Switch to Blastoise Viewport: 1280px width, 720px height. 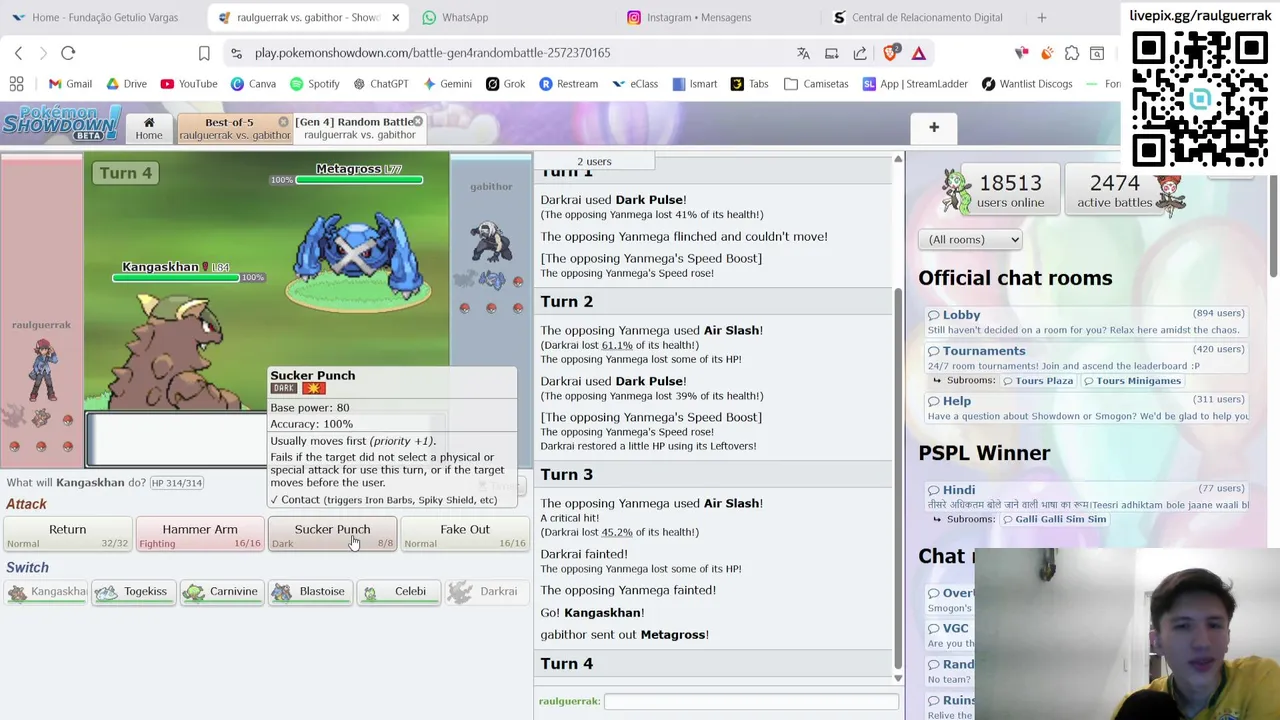pyautogui.click(x=309, y=592)
